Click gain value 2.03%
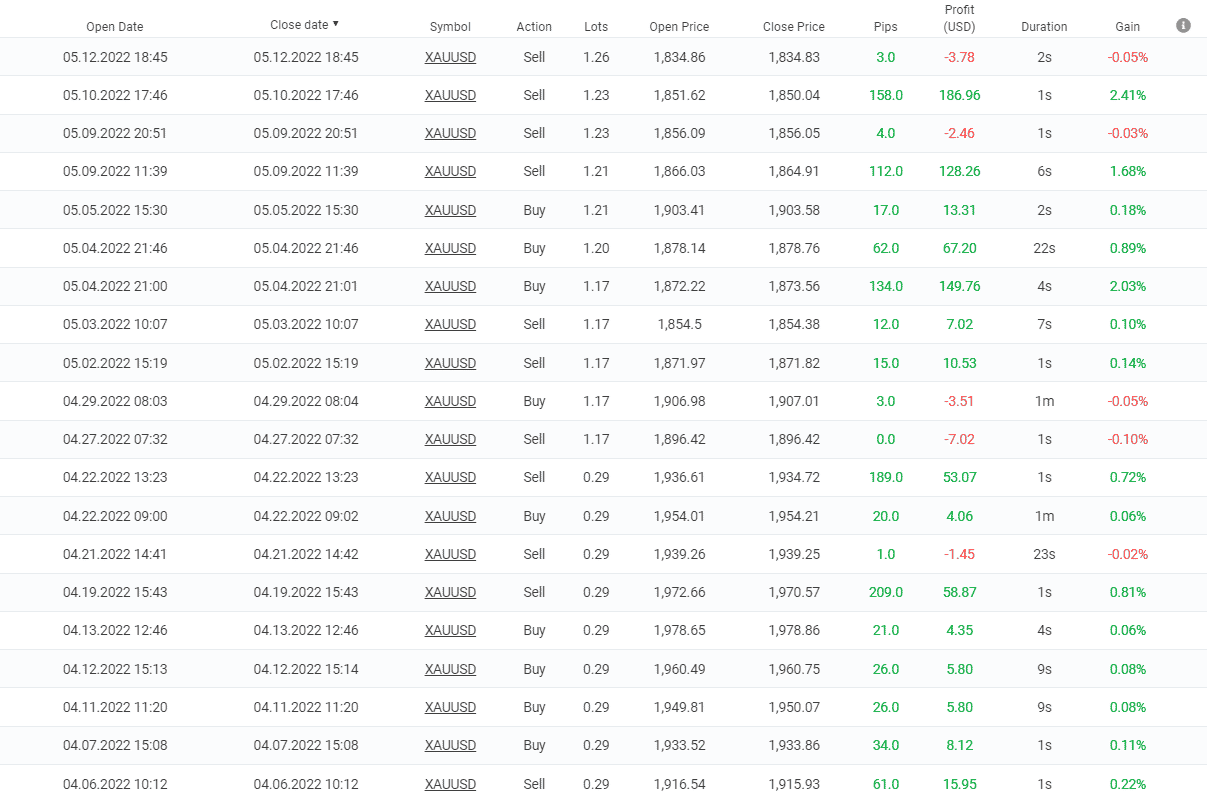The width and height of the screenshot is (1207, 803). 1128,286
